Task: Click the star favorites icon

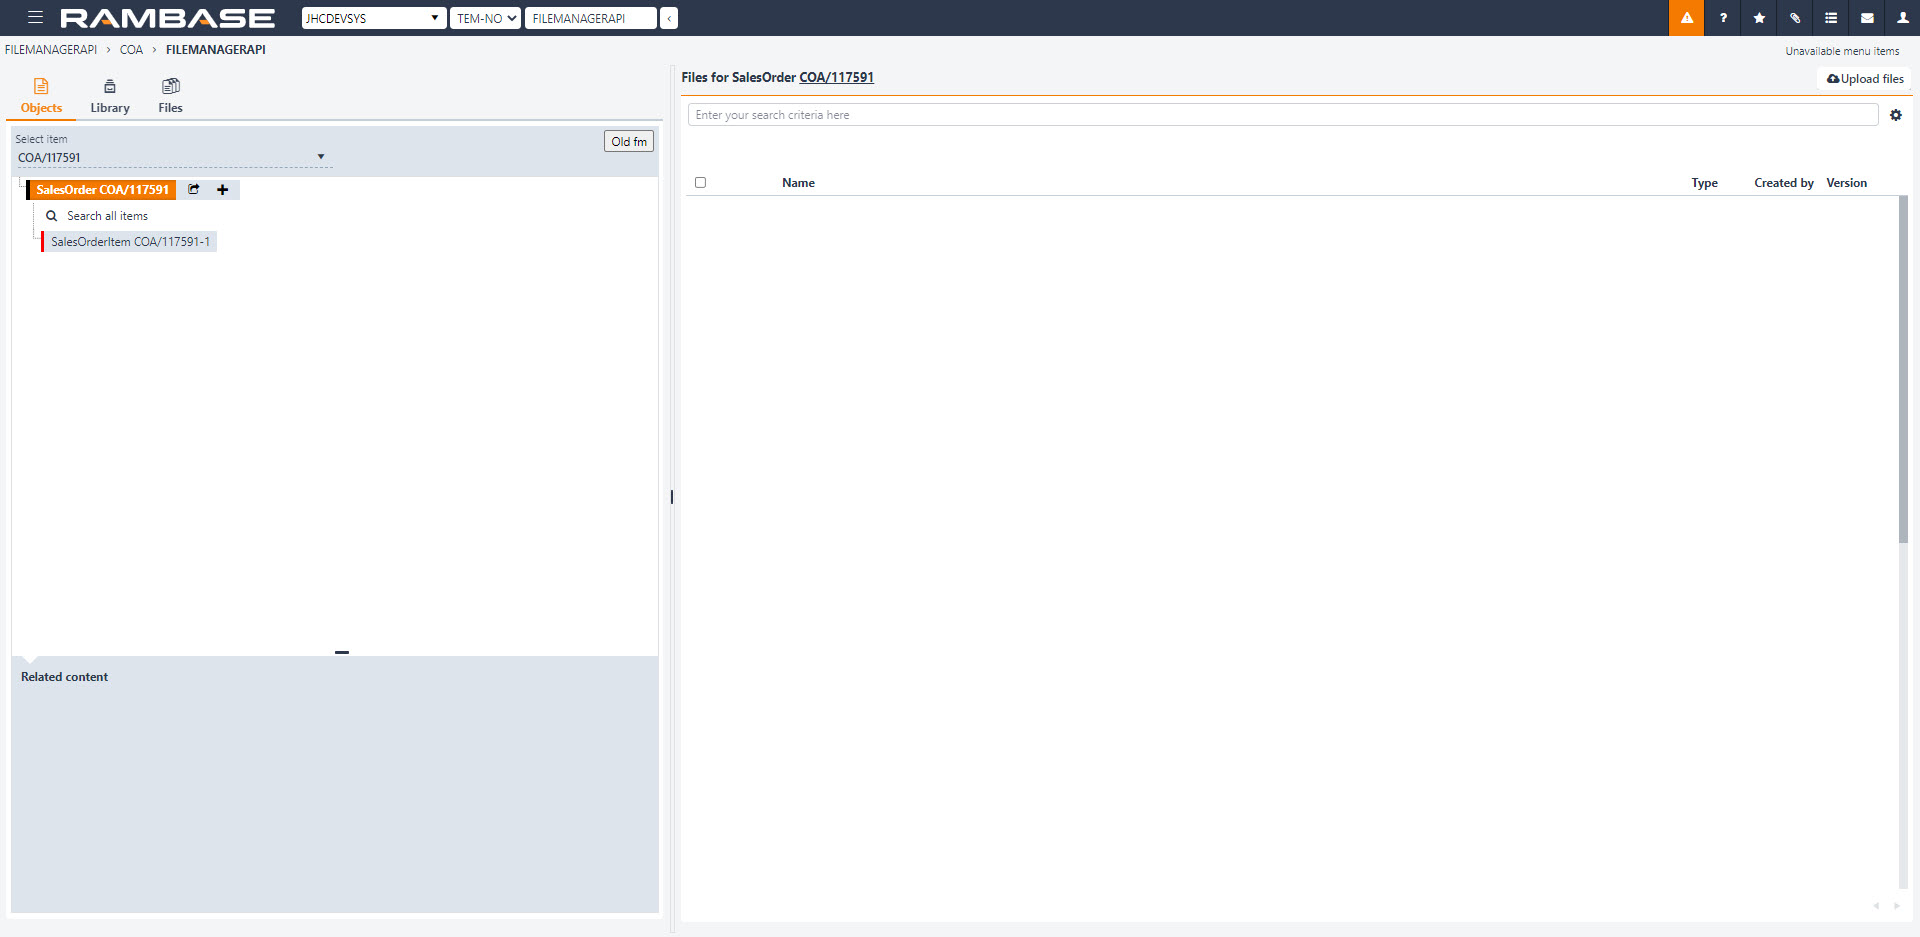Action: [x=1759, y=17]
